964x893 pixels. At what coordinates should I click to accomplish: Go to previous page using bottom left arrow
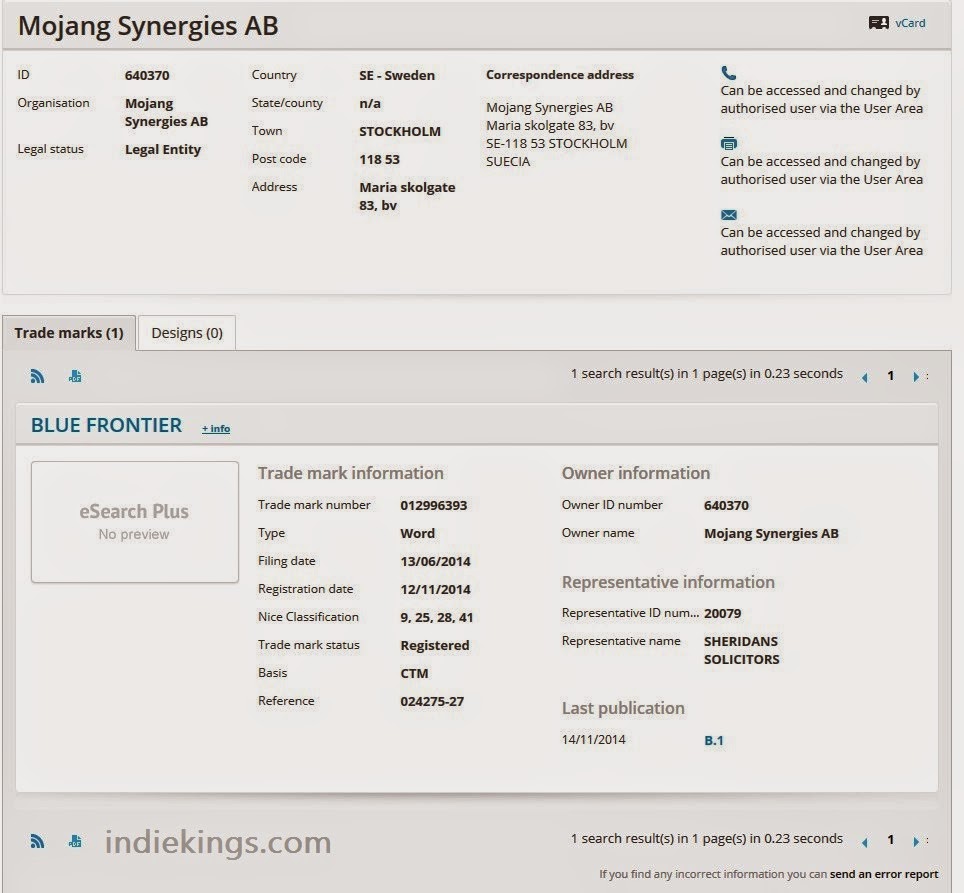[x=865, y=842]
